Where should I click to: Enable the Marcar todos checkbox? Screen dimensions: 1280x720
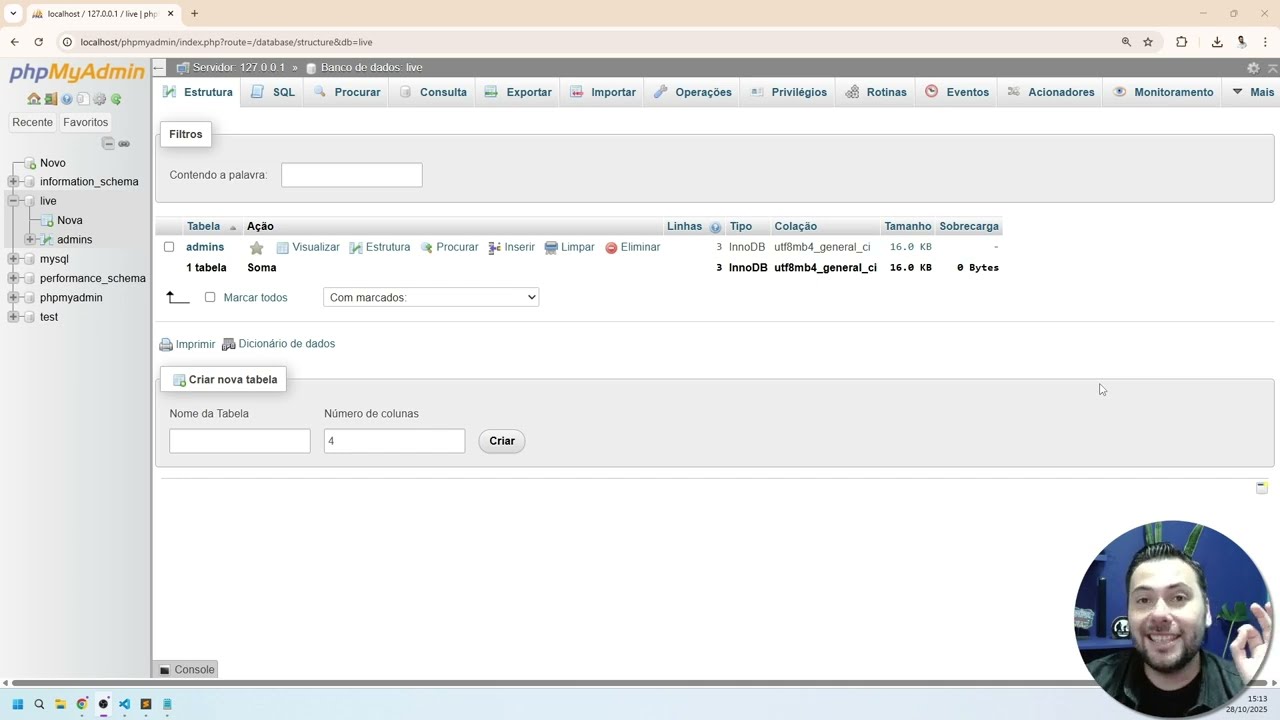pos(210,297)
